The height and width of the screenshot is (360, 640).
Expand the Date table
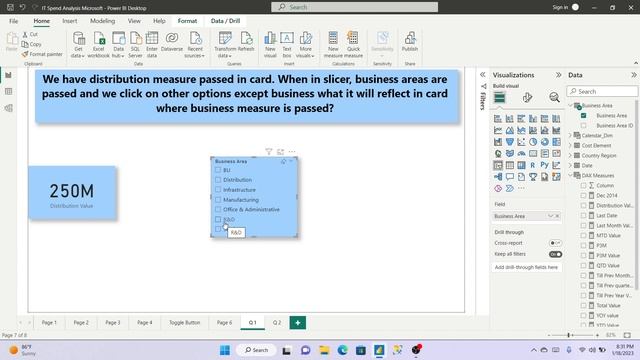570,165
